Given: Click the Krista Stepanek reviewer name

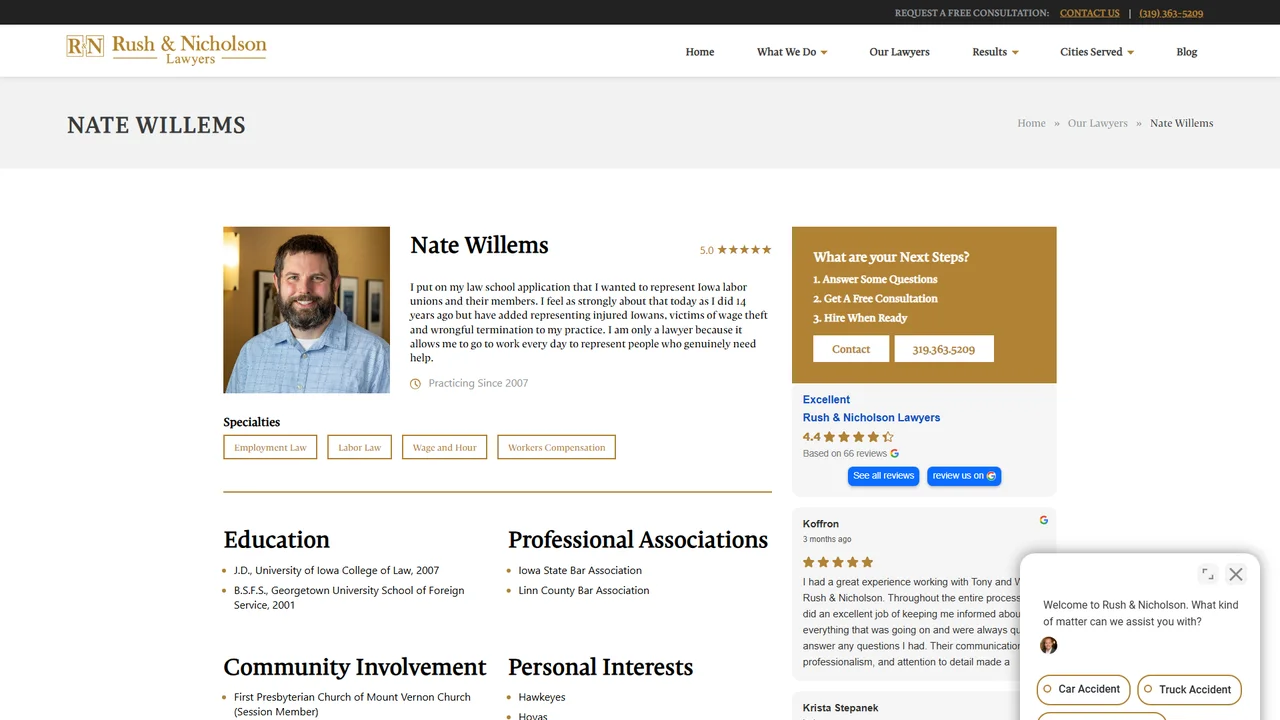Looking at the screenshot, I should [840, 708].
